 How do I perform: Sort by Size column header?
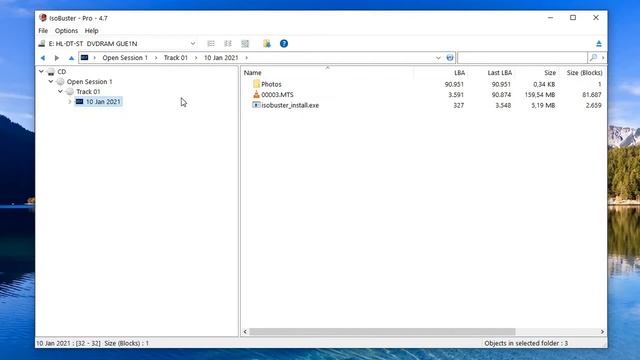coord(550,73)
